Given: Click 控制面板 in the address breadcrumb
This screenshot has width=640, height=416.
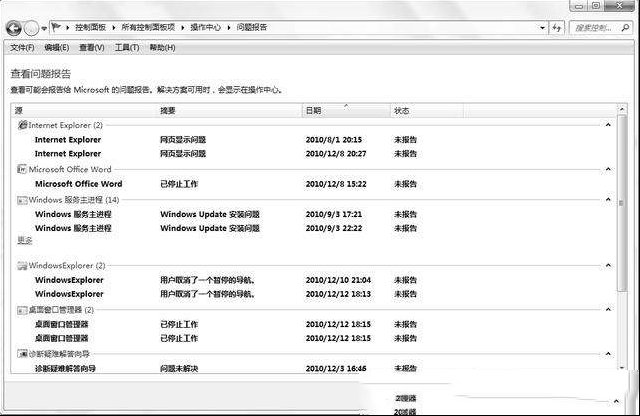Looking at the screenshot, I should [x=90, y=27].
